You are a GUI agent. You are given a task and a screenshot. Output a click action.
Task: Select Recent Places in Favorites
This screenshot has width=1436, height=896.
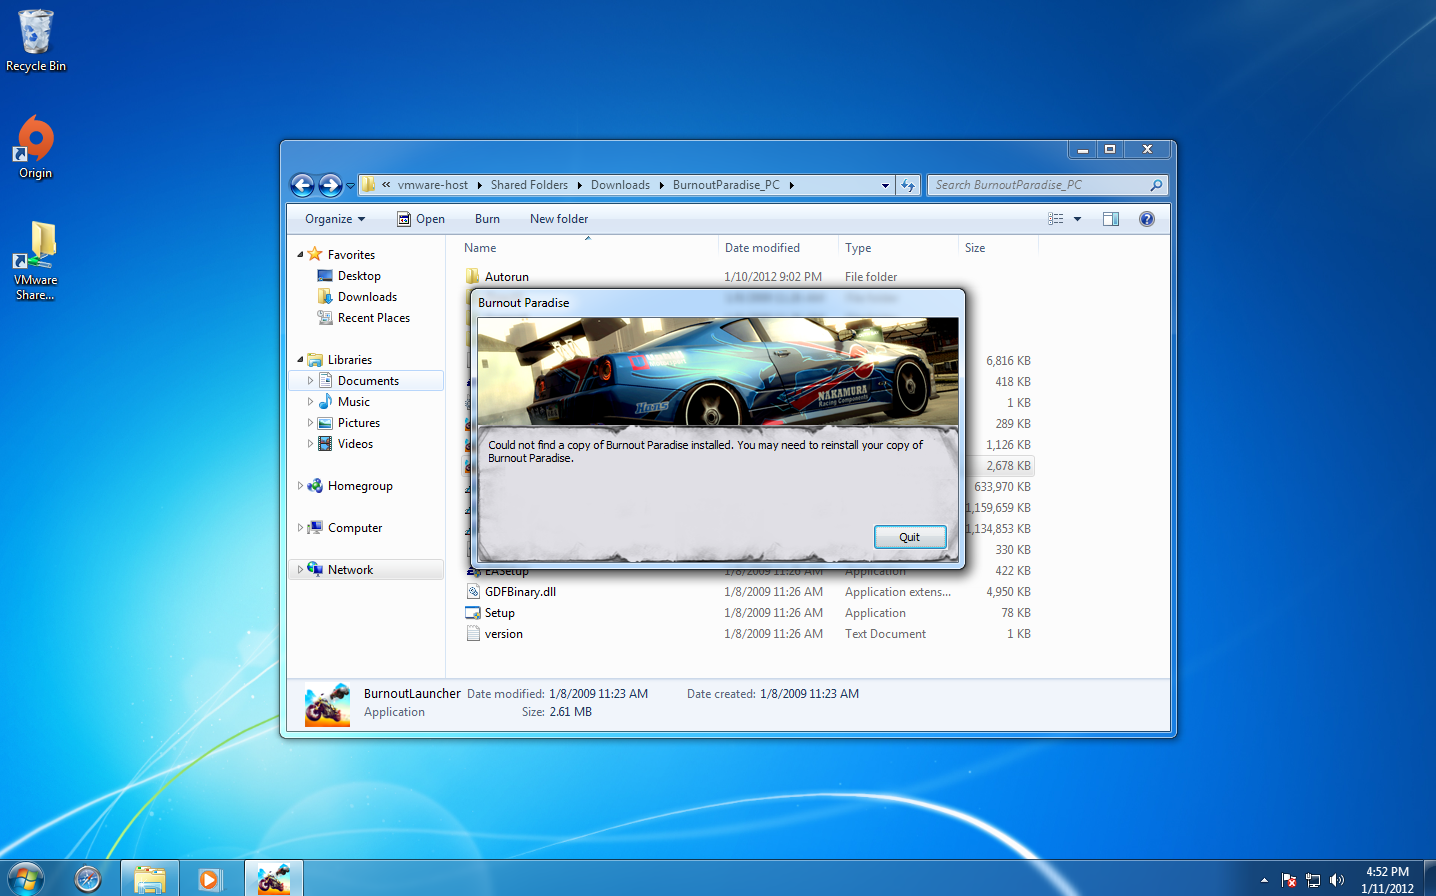[x=373, y=318]
